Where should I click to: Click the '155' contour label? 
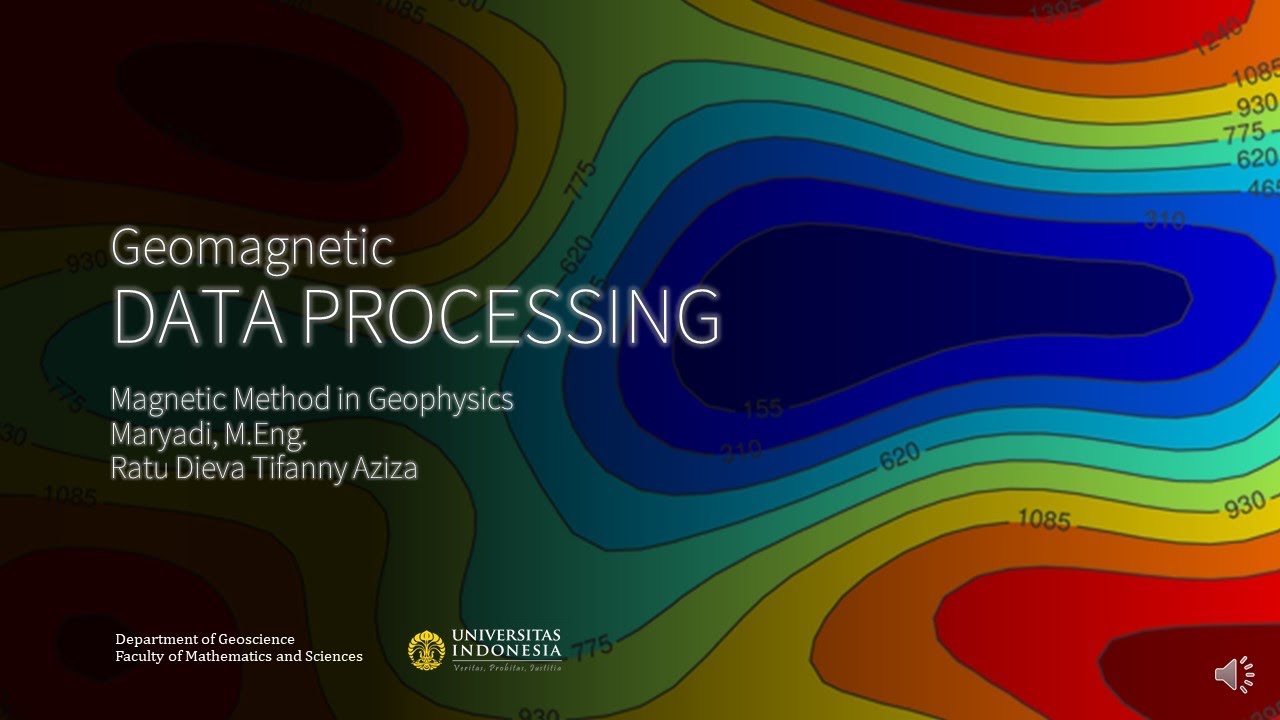(762, 409)
